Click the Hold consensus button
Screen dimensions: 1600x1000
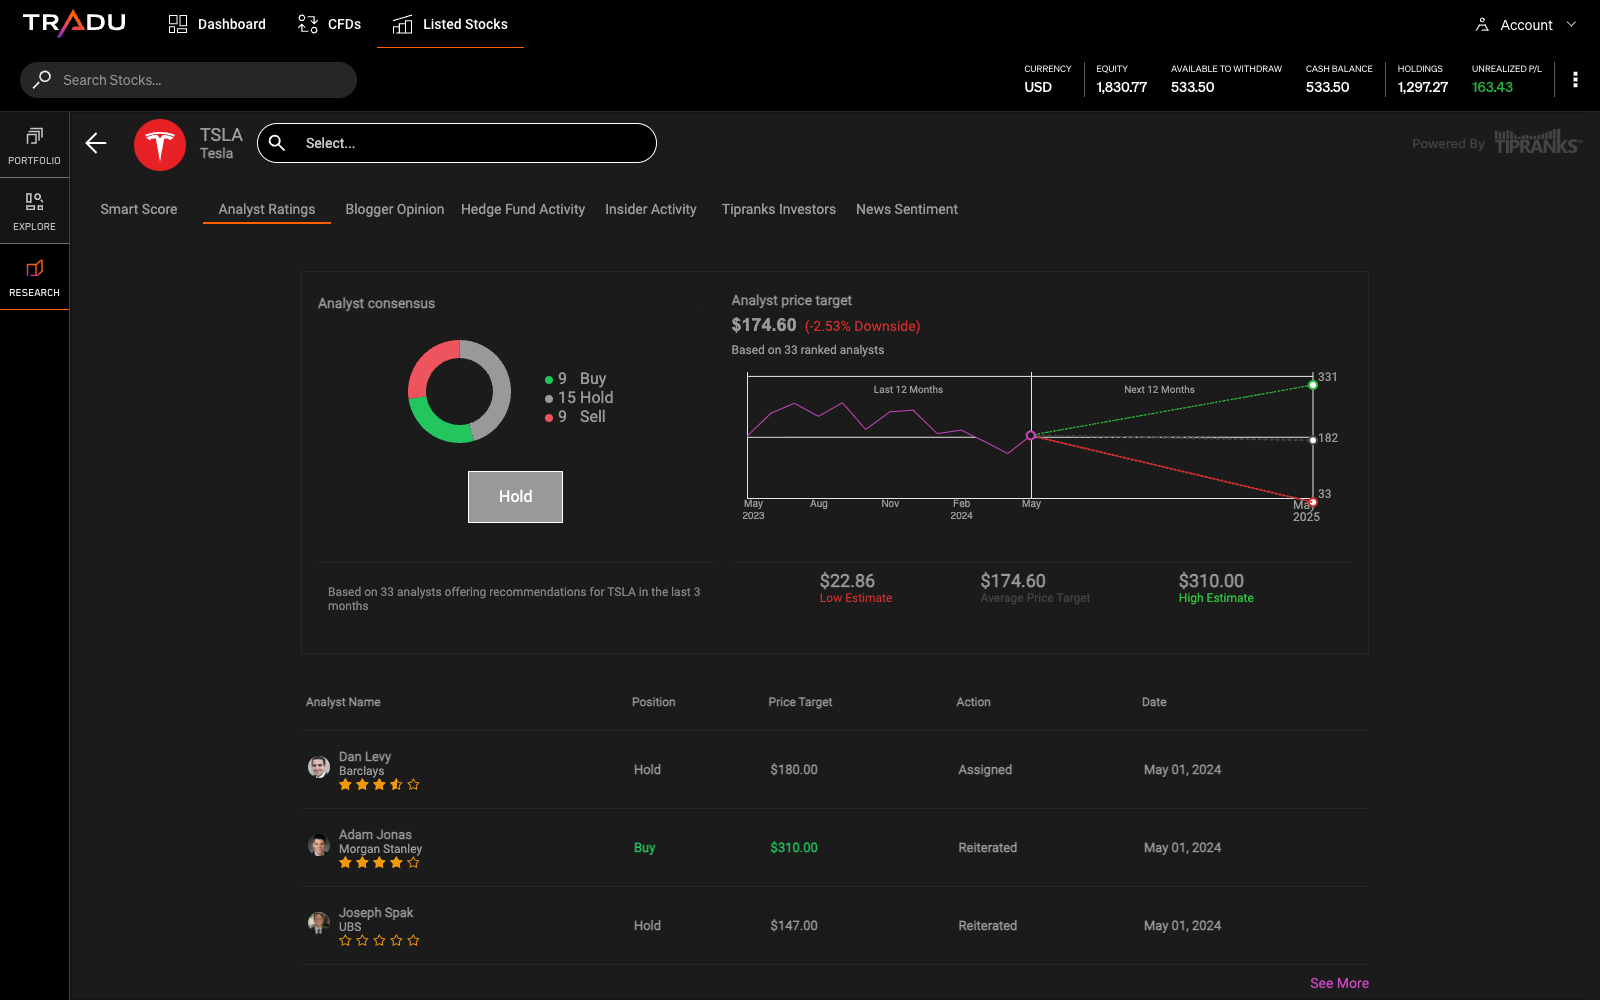[x=515, y=497]
